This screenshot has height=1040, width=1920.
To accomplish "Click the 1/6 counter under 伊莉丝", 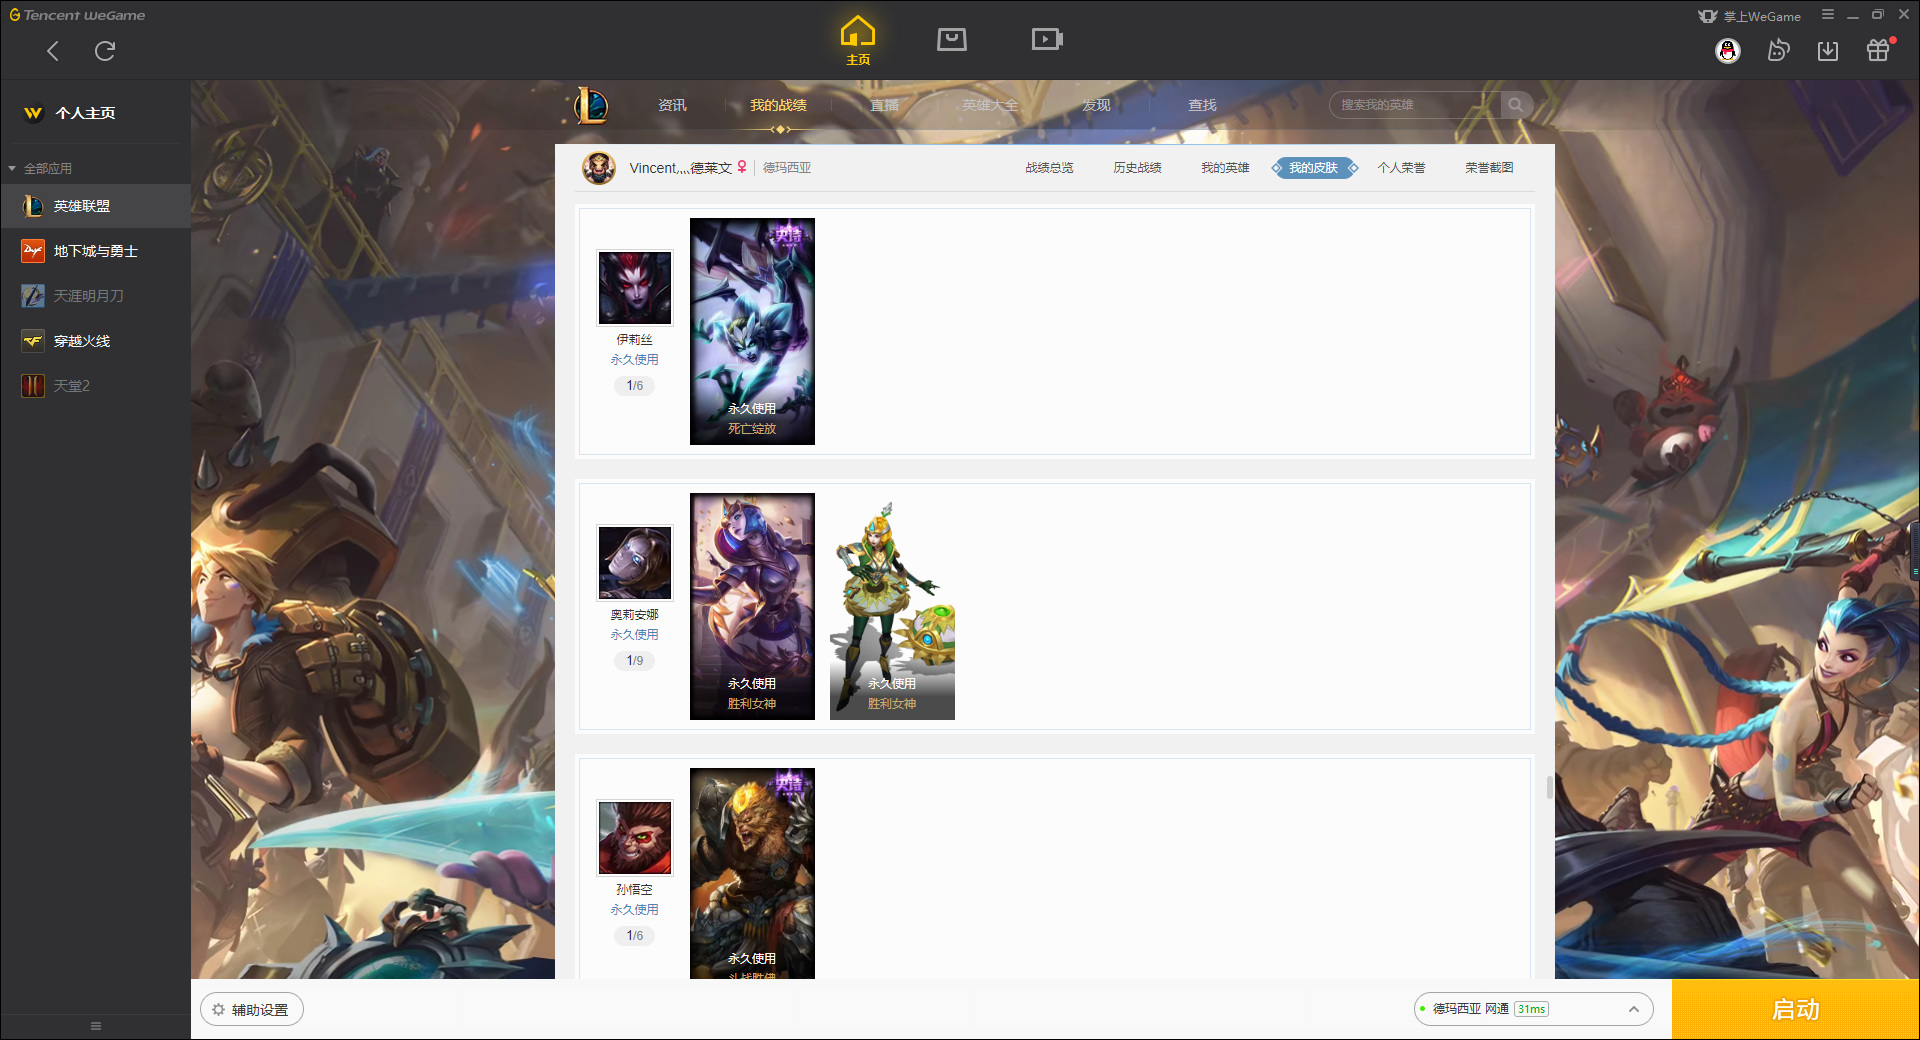I will click(635, 386).
